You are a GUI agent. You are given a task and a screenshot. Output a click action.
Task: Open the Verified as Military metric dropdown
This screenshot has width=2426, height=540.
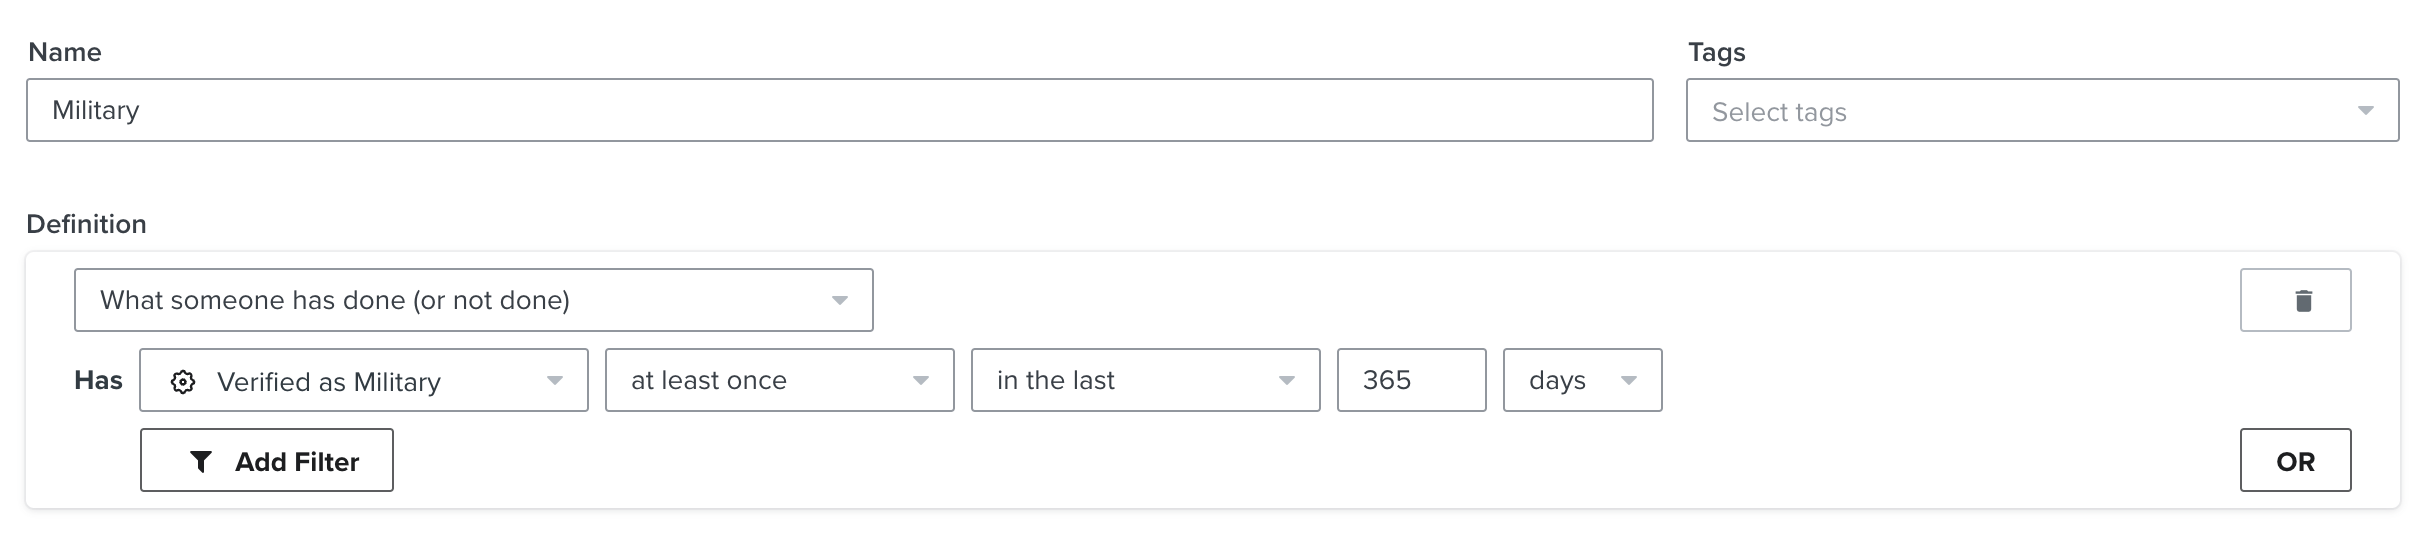(x=364, y=380)
